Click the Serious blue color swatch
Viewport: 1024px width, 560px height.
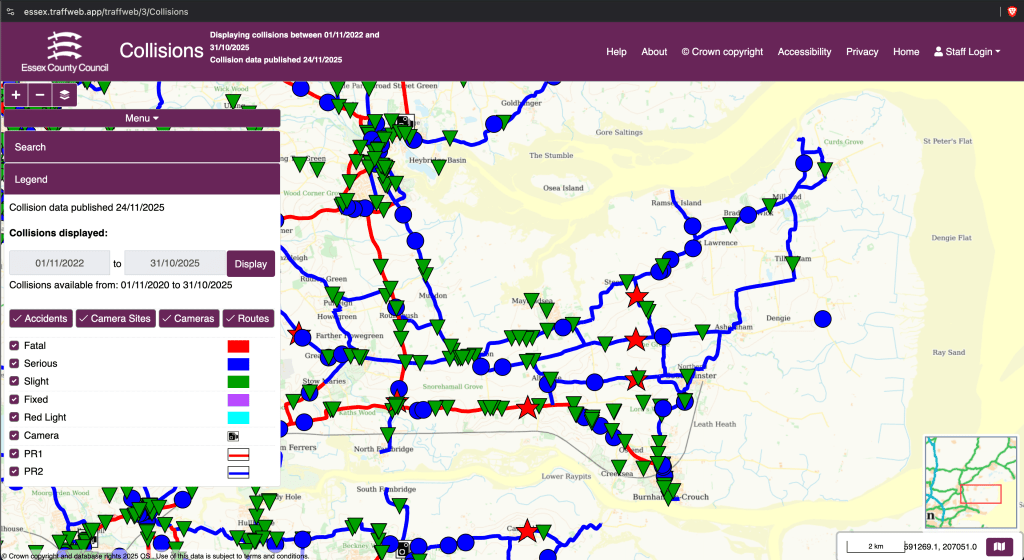[238, 364]
